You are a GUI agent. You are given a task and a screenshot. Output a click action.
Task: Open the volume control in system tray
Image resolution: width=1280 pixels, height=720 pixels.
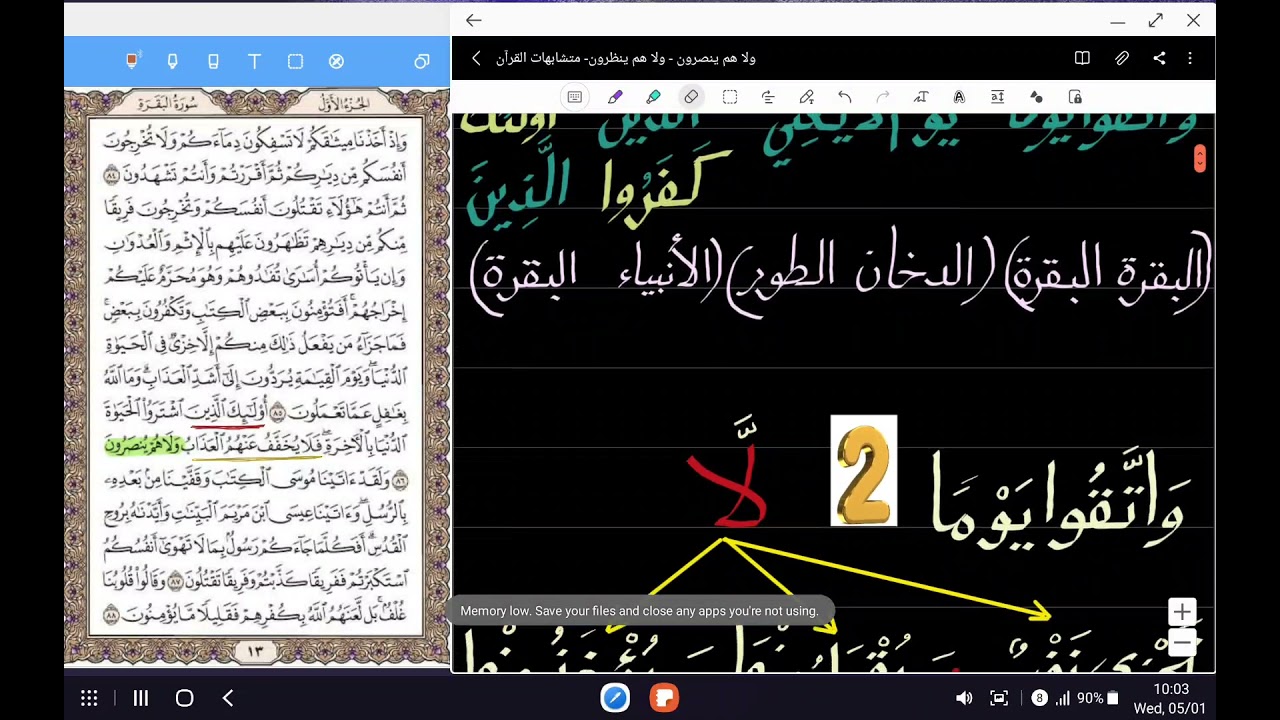[964, 698]
